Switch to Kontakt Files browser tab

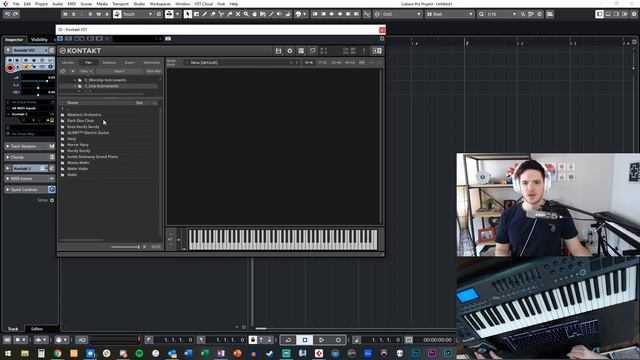coord(89,62)
